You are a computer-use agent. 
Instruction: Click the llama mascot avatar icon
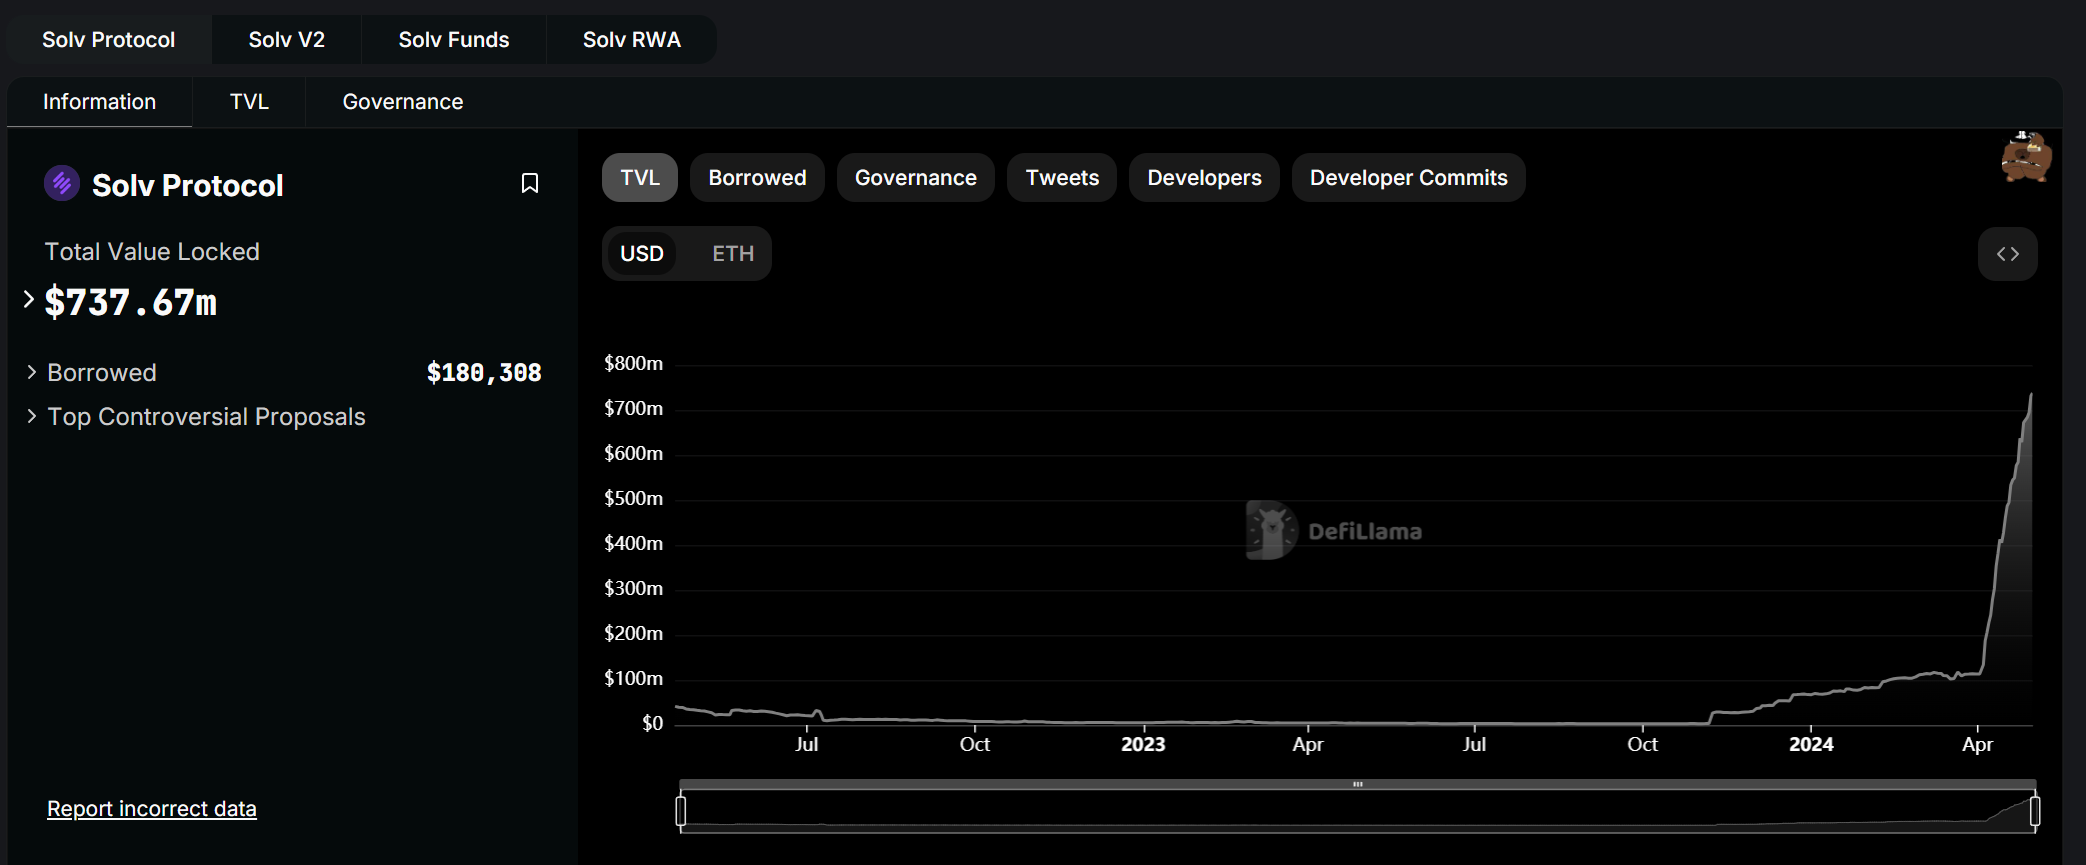pos(2025,158)
